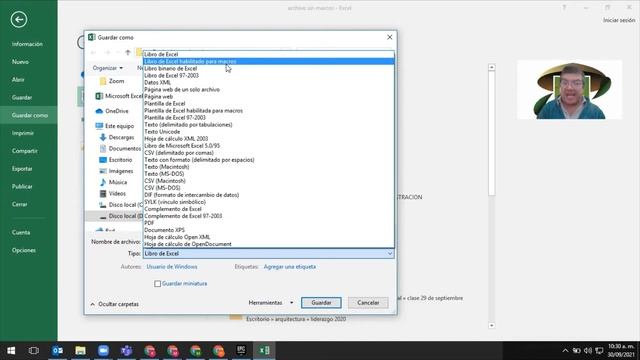Open Imágenes folder in navigation pane

pos(116,171)
